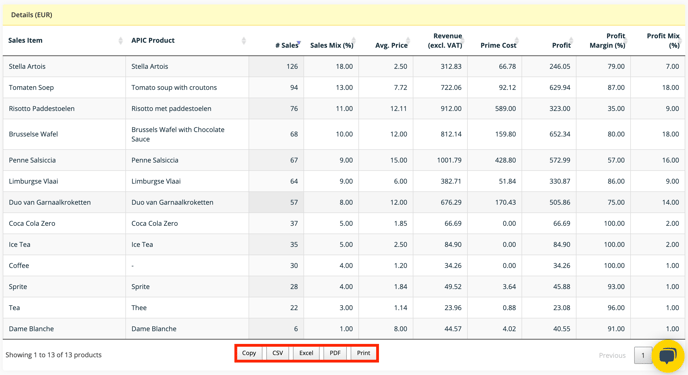Sort by Profit Mix (%) header
This screenshot has height=375, width=688.
663,40
